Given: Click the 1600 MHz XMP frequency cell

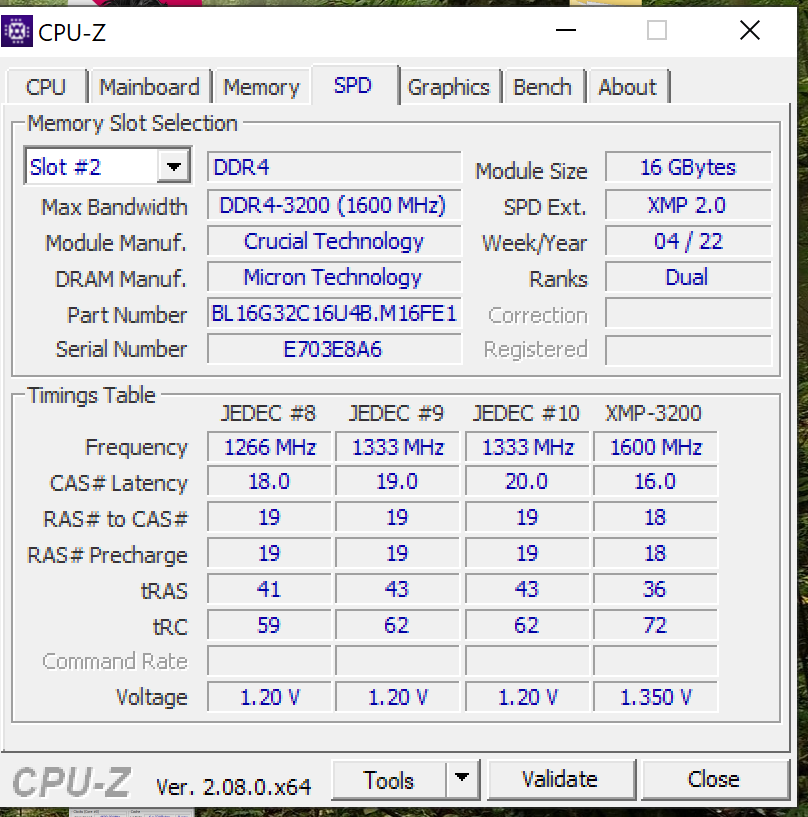Looking at the screenshot, I should coord(655,447).
